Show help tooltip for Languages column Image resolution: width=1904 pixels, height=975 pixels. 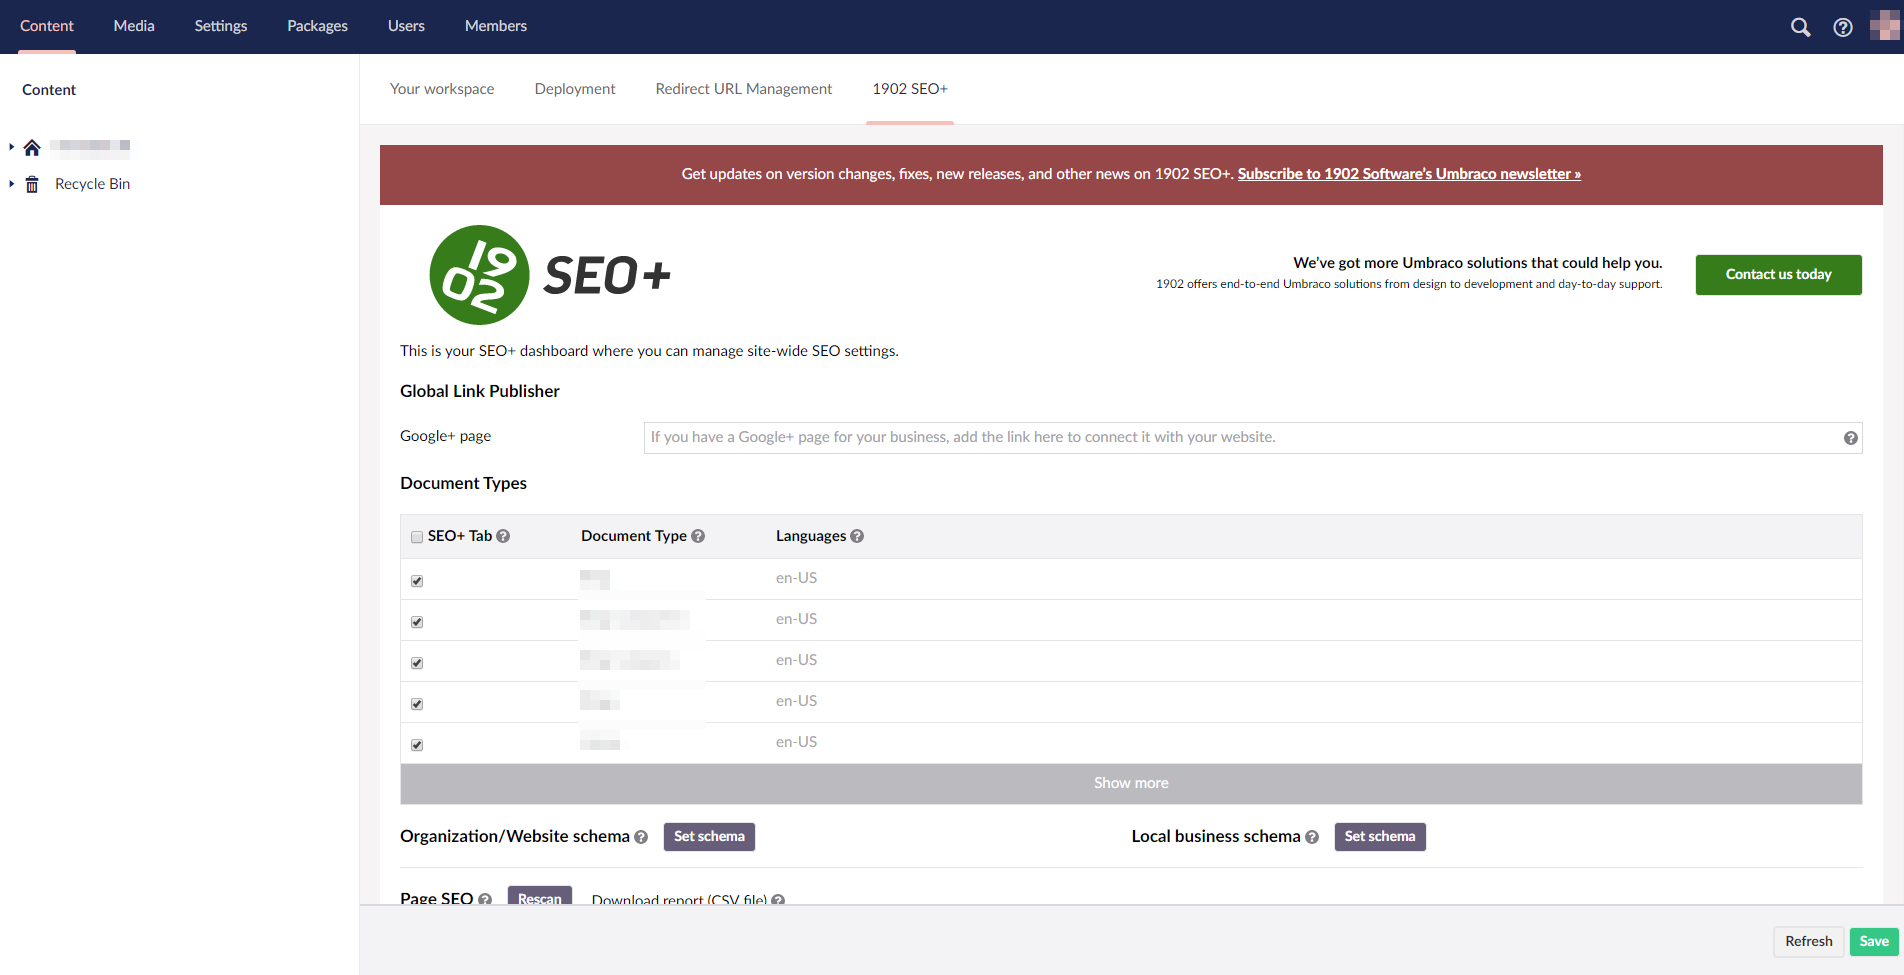[857, 536]
